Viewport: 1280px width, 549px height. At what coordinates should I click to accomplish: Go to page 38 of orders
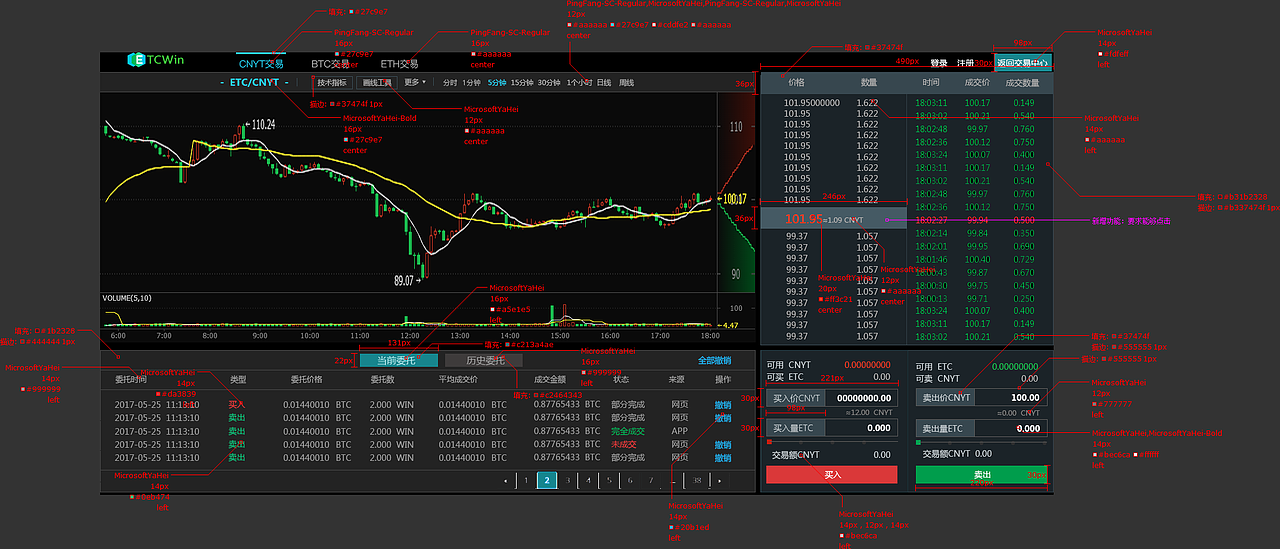point(697,481)
